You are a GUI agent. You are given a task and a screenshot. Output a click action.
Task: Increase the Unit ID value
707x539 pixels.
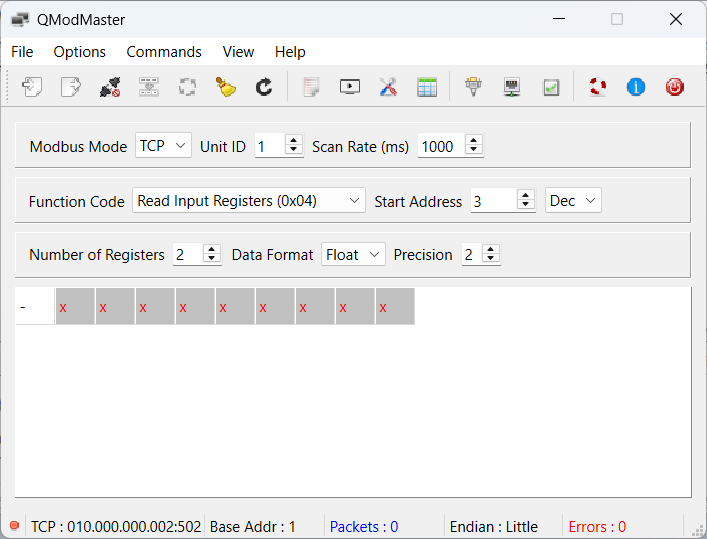point(294,140)
